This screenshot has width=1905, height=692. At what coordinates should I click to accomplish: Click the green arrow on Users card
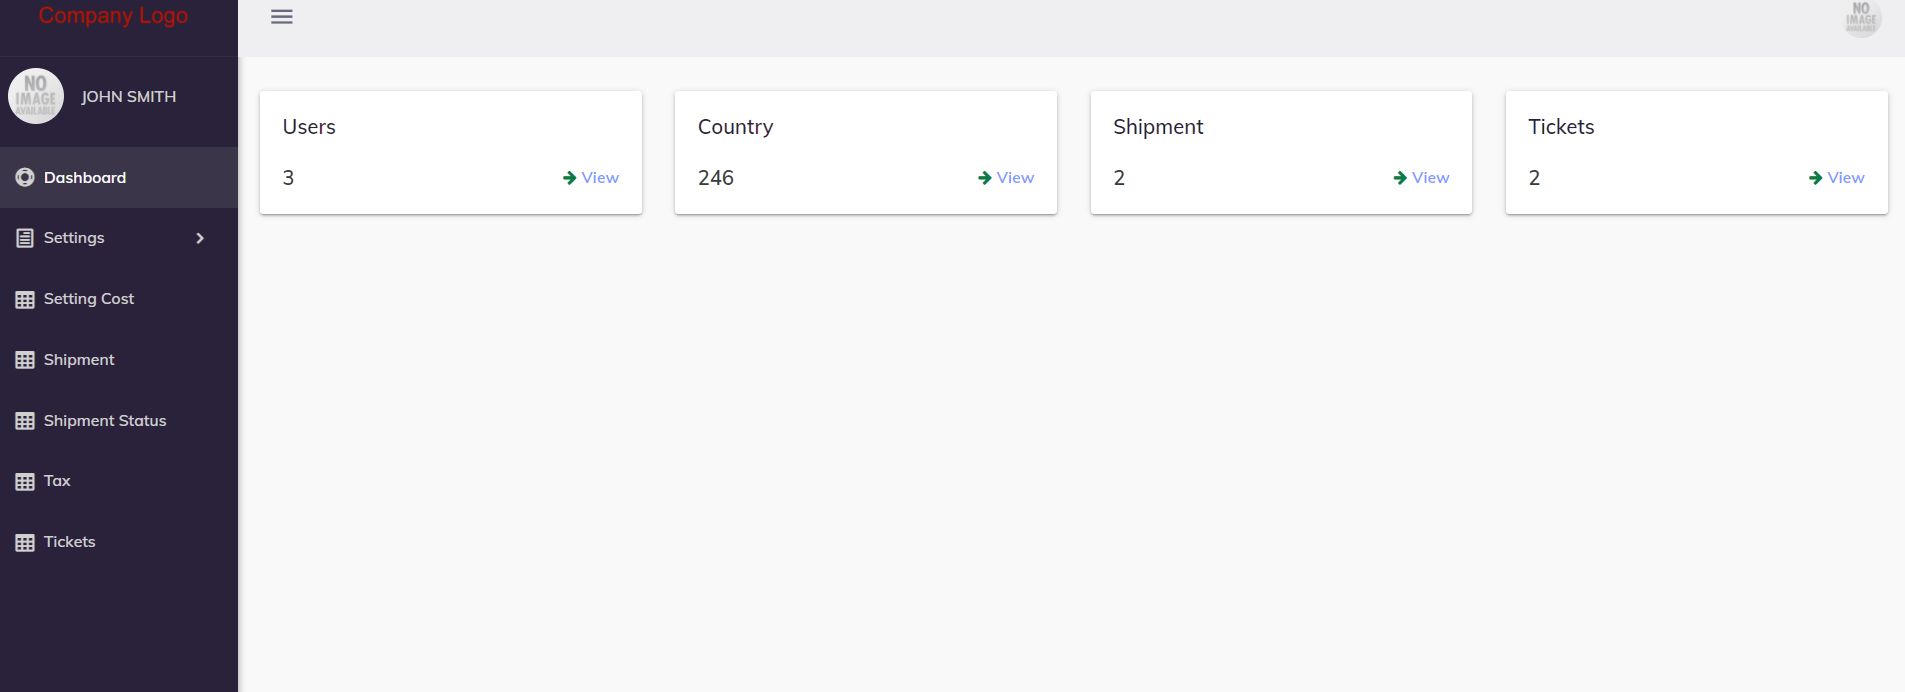[569, 178]
